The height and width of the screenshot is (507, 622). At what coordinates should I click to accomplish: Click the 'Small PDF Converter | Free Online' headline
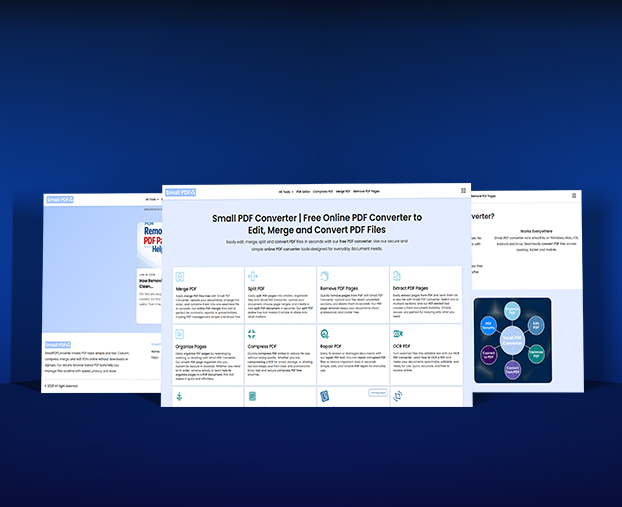click(317, 224)
